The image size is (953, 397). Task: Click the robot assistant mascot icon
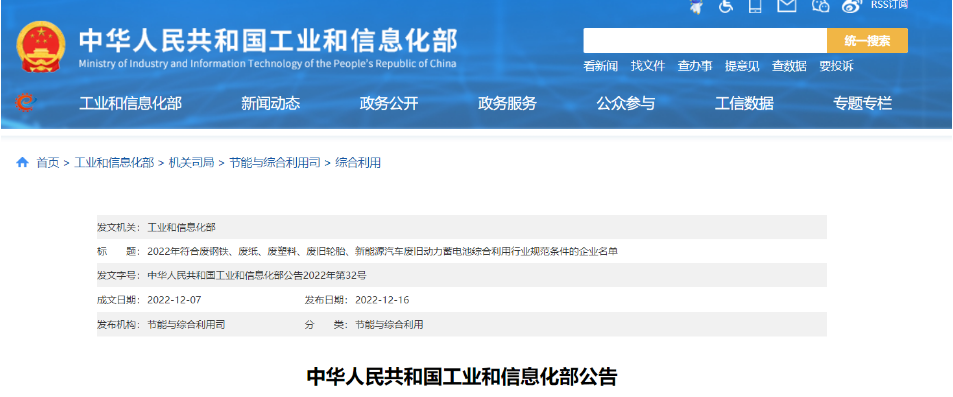click(x=697, y=6)
